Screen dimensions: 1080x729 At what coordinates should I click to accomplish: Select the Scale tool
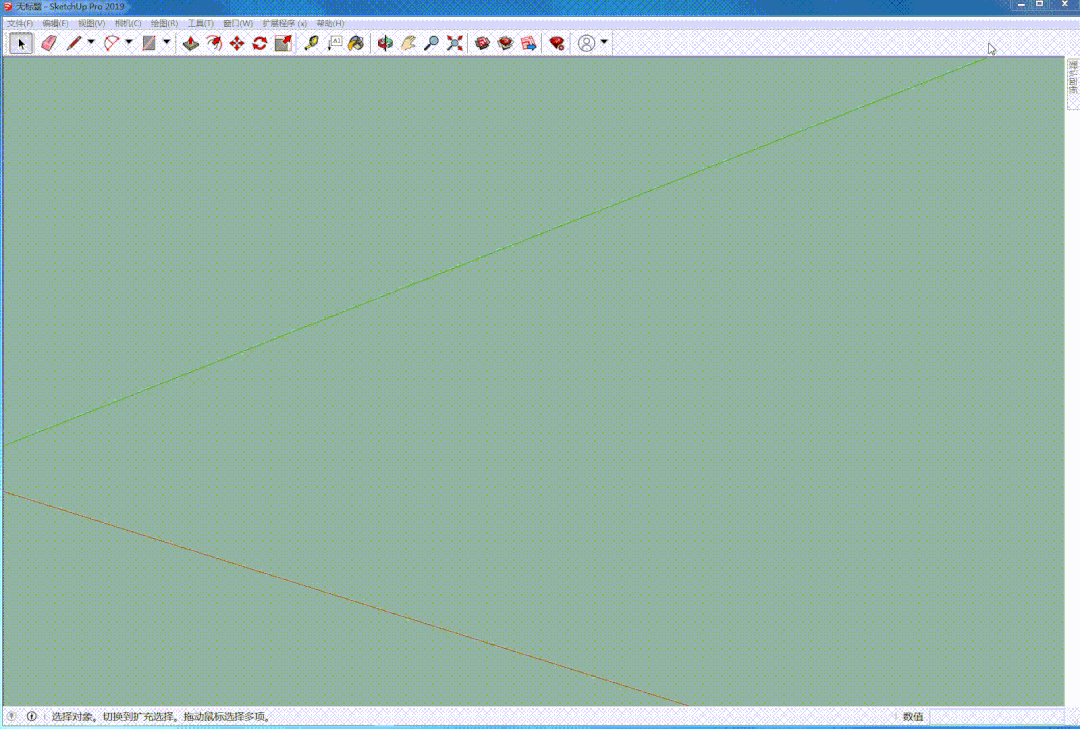coord(283,43)
